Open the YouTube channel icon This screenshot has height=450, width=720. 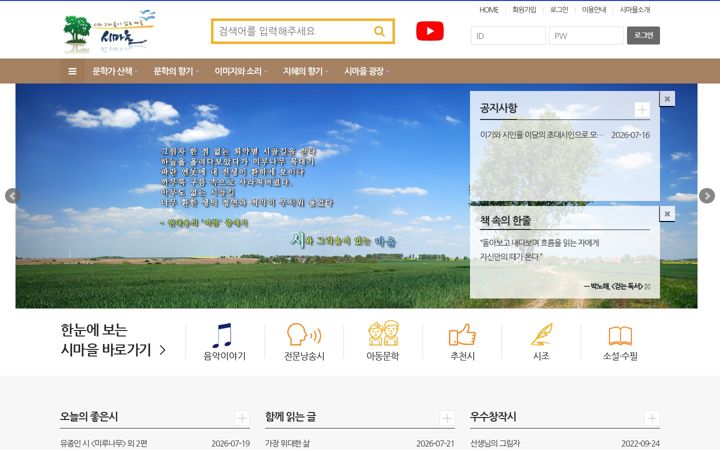click(x=430, y=31)
